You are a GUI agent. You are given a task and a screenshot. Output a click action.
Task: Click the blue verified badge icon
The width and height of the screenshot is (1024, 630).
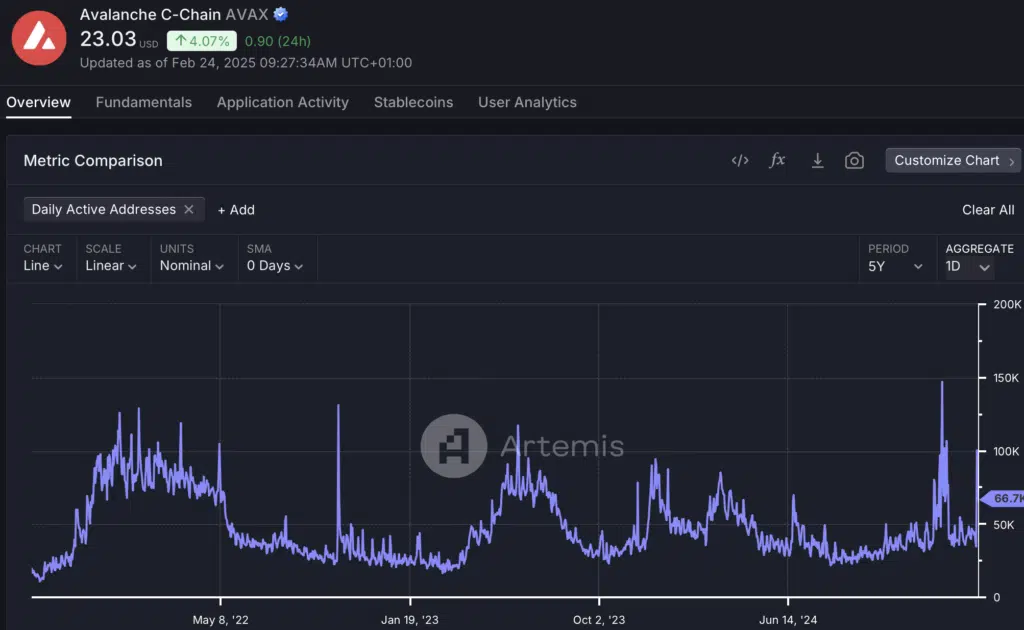(x=281, y=14)
